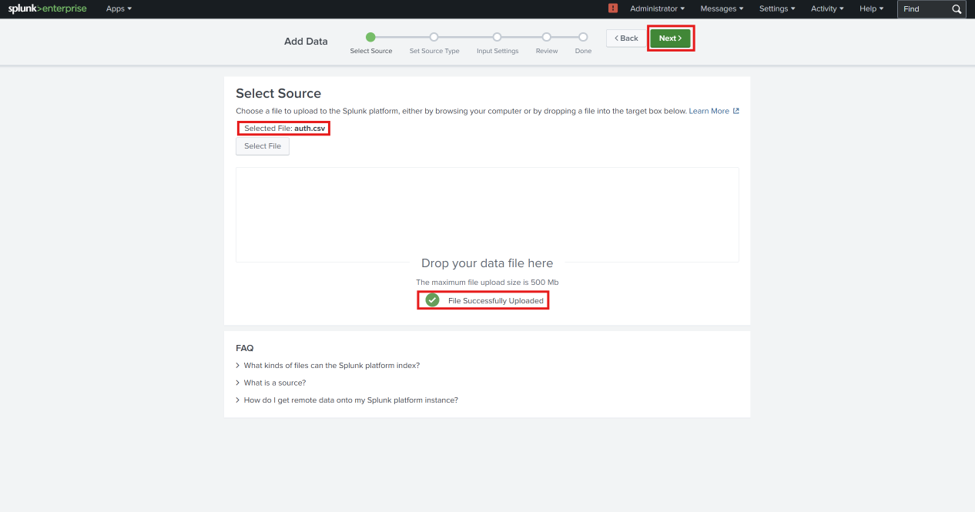Click the red alert notification icon

coord(612,8)
